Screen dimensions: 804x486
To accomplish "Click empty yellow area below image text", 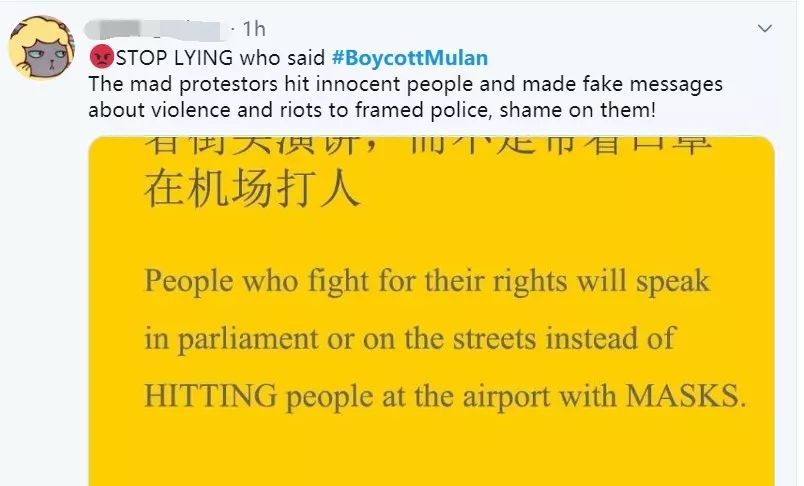I will pyautogui.click(x=431, y=451).
